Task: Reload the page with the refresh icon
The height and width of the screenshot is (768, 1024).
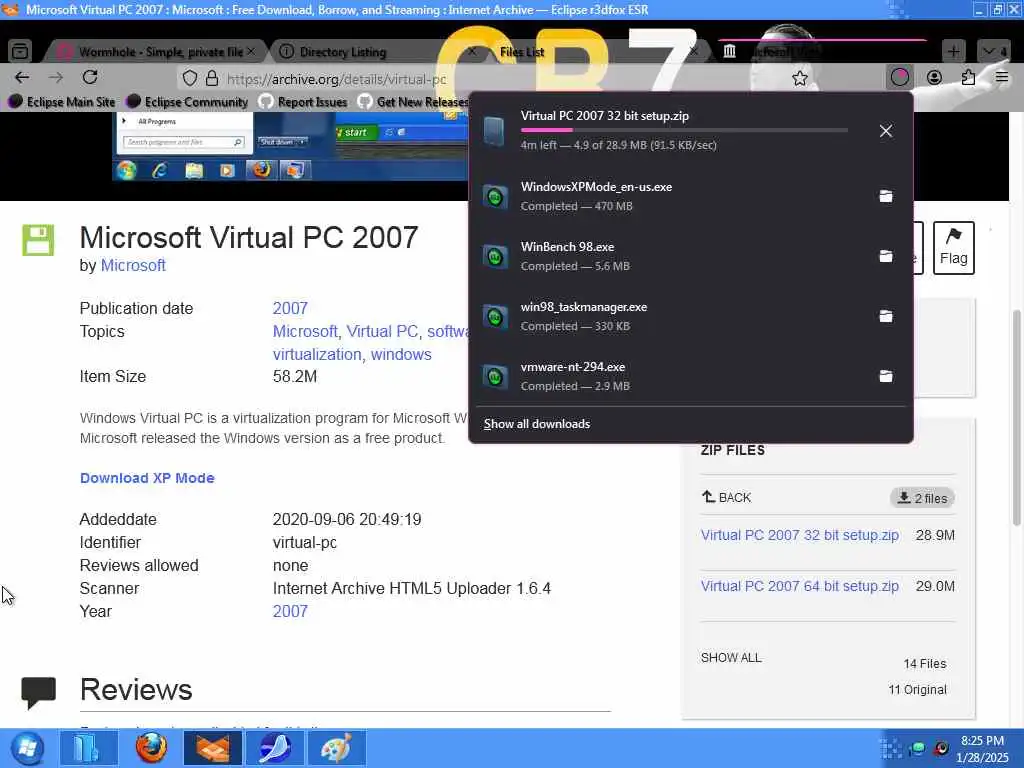Action: (x=90, y=78)
